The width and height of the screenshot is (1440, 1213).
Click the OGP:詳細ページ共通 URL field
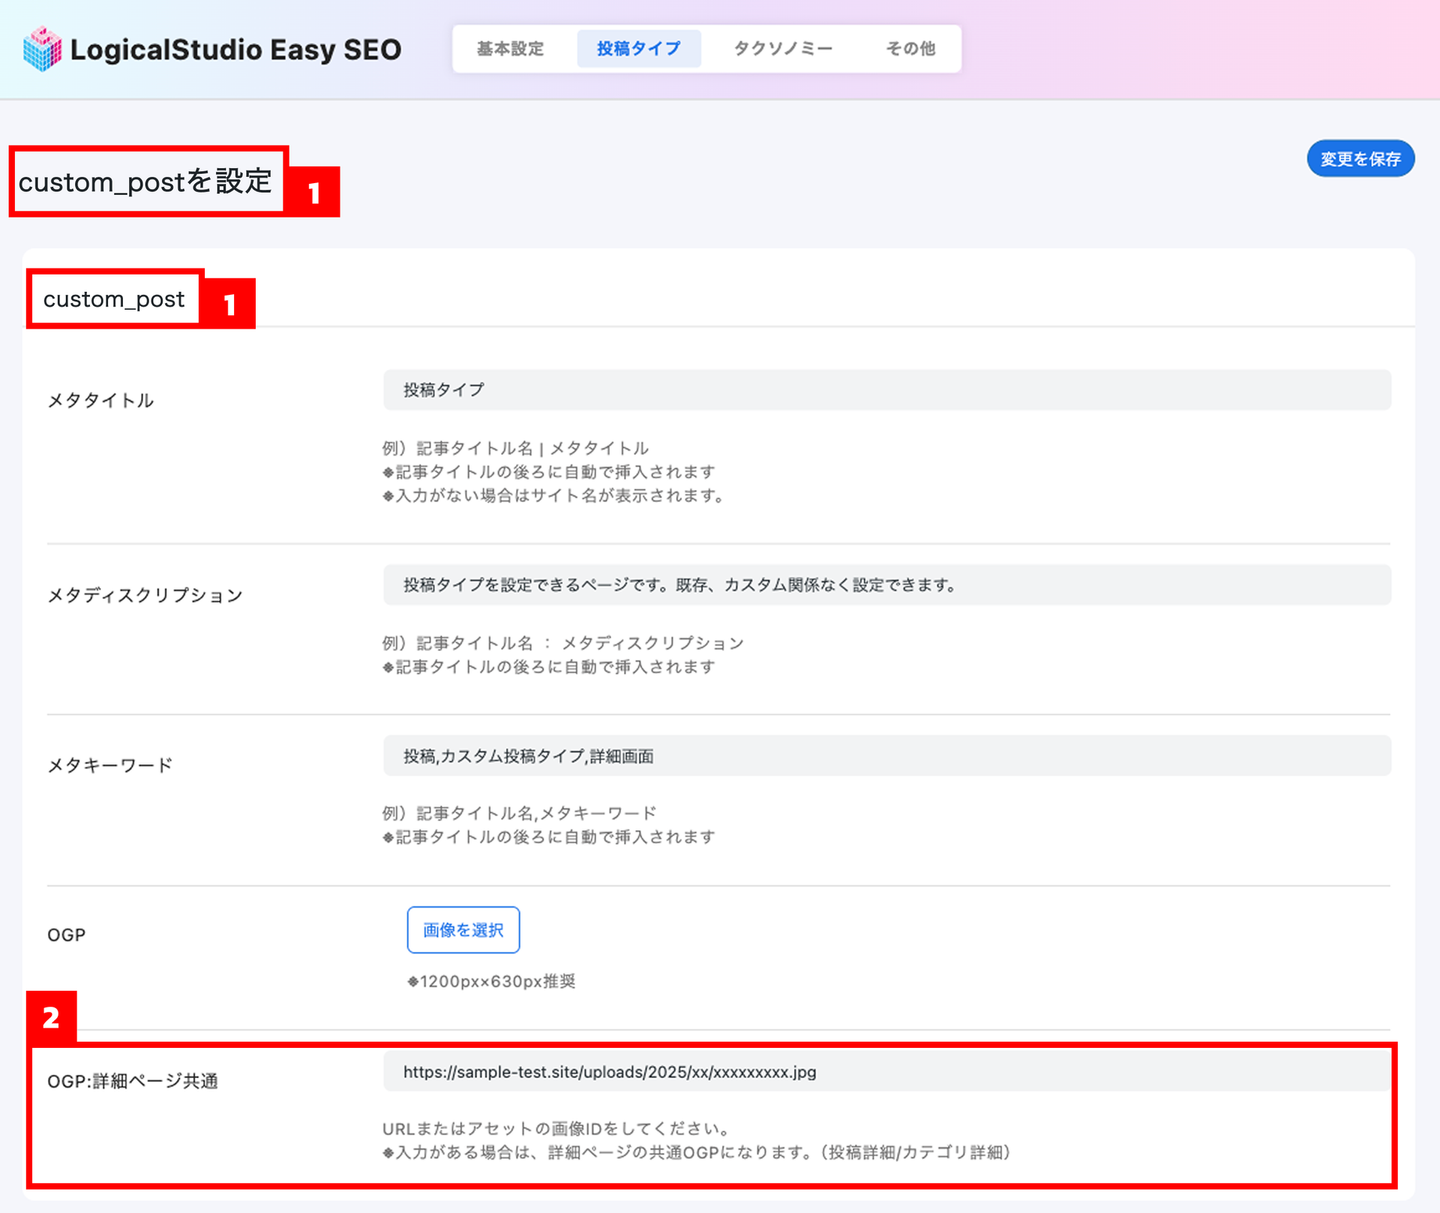(x=886, y=1072)
